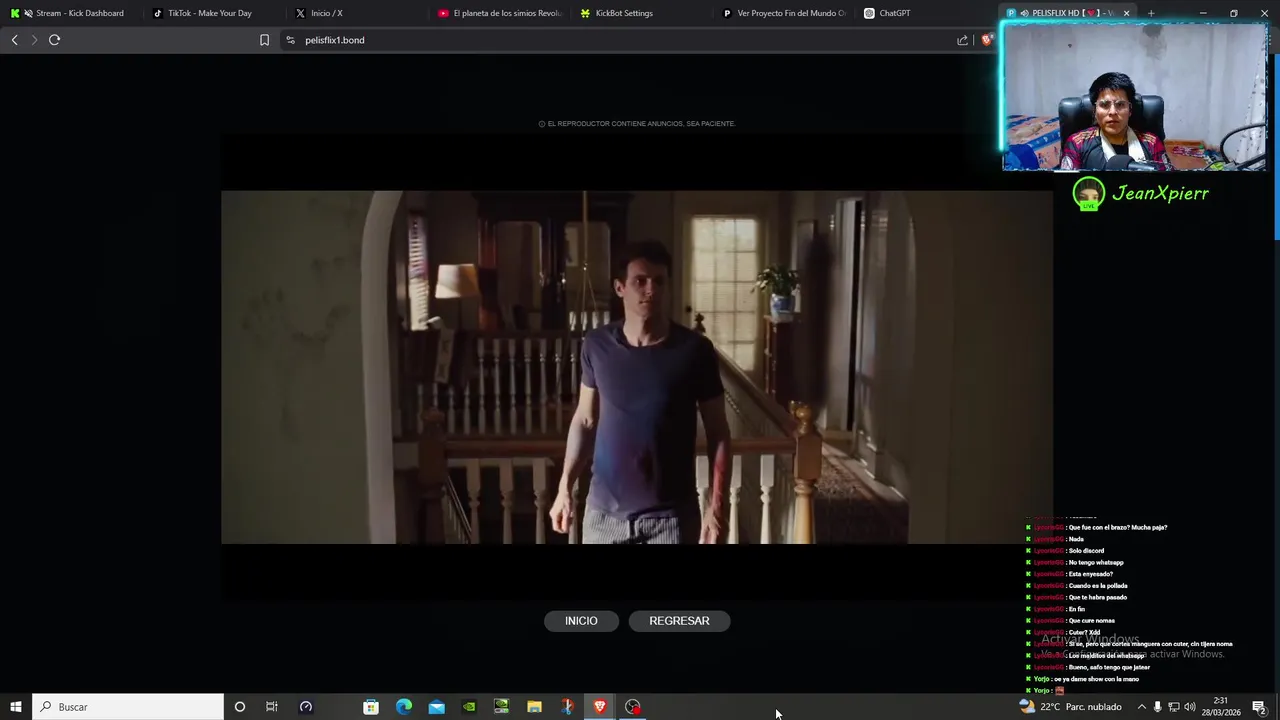Show hidden system tray icons

tap(1141, 707)
